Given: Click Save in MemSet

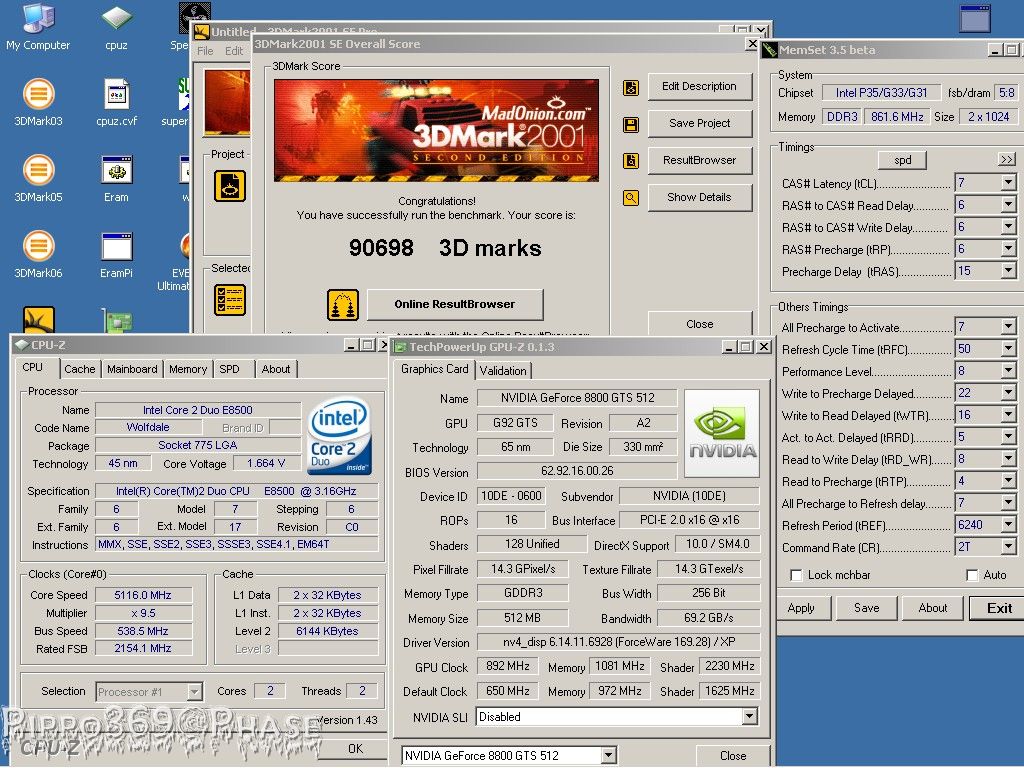Looking at the screenshot, I should (x=867, y=608).
